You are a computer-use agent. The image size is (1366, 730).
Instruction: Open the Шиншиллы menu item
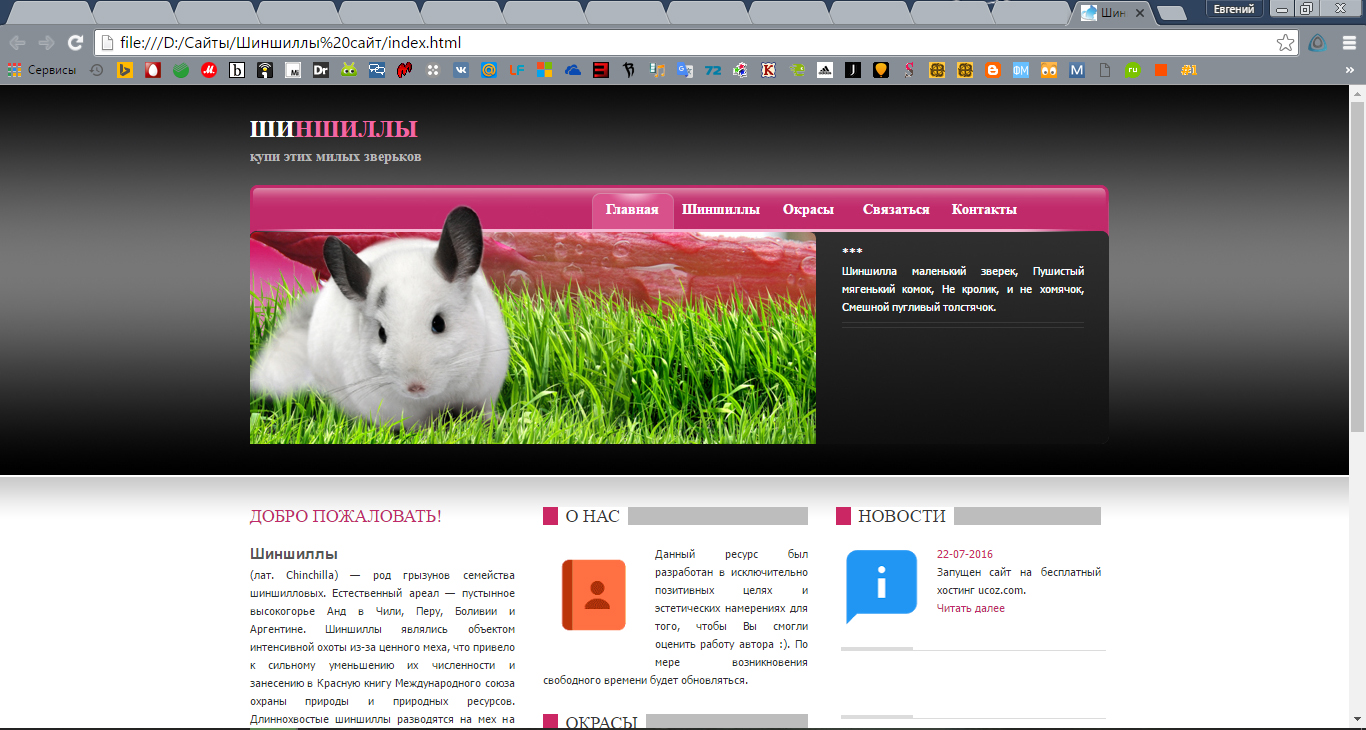721,210
